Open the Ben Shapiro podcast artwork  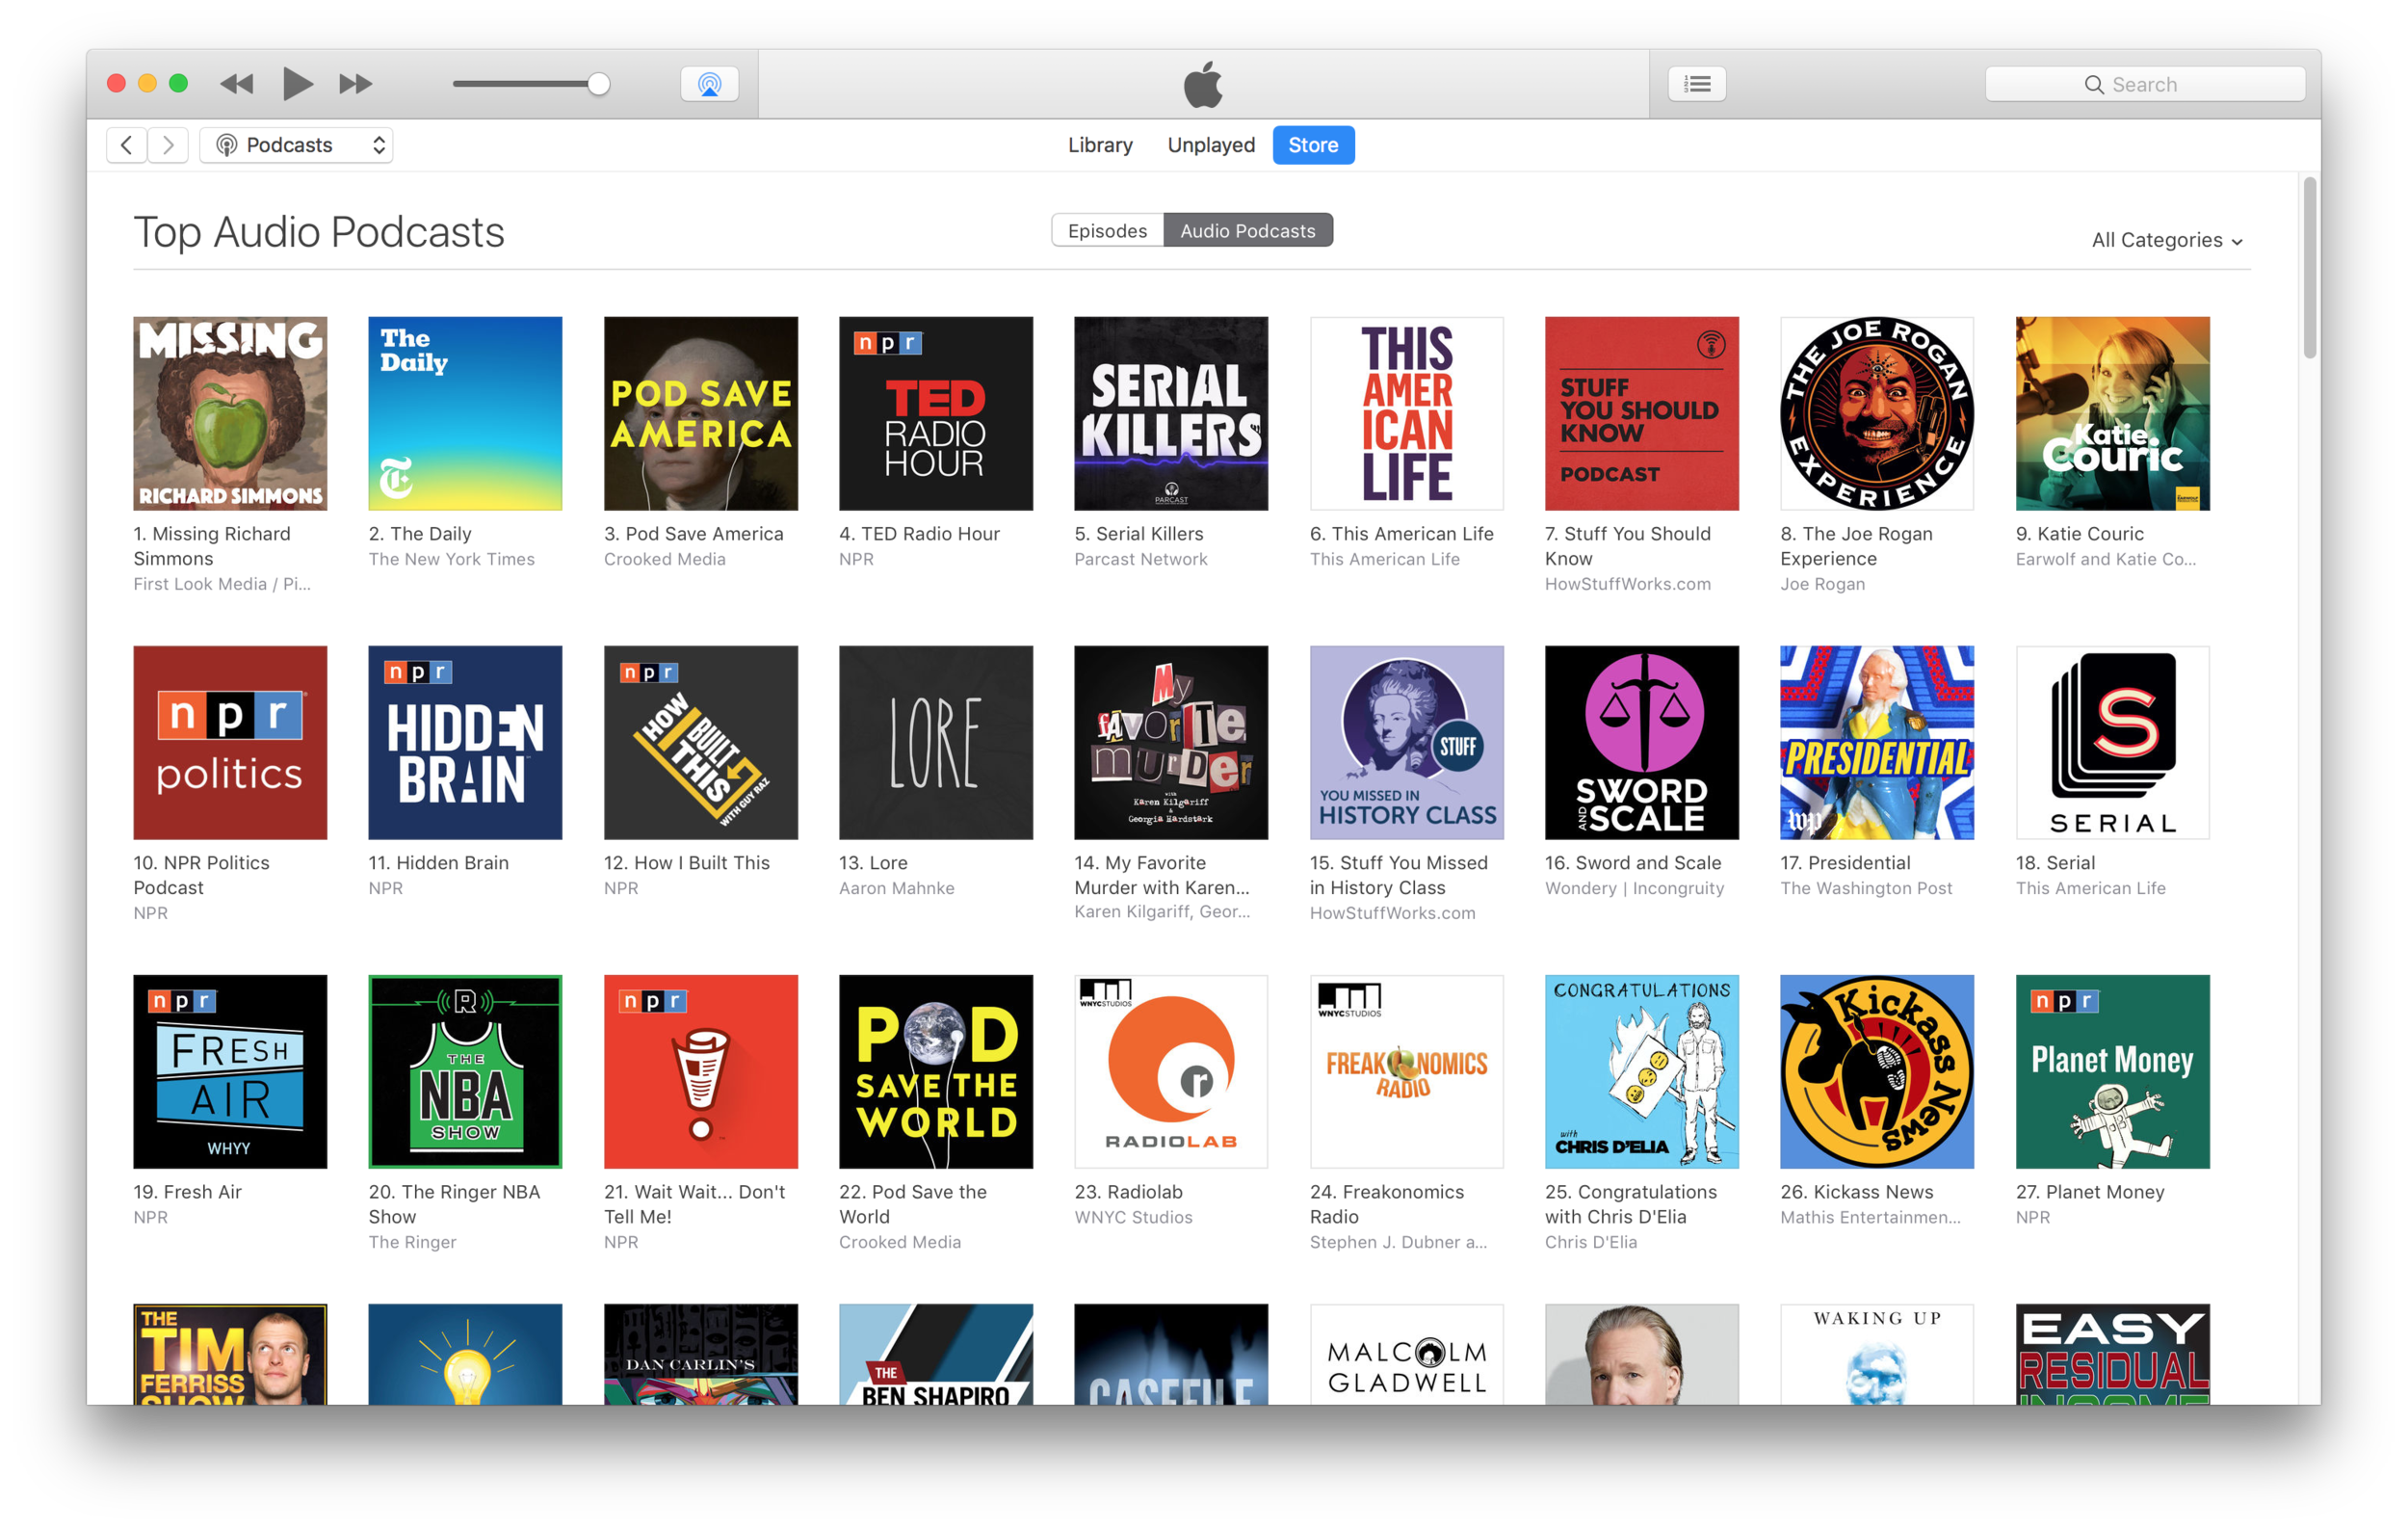pos(936,1354)
